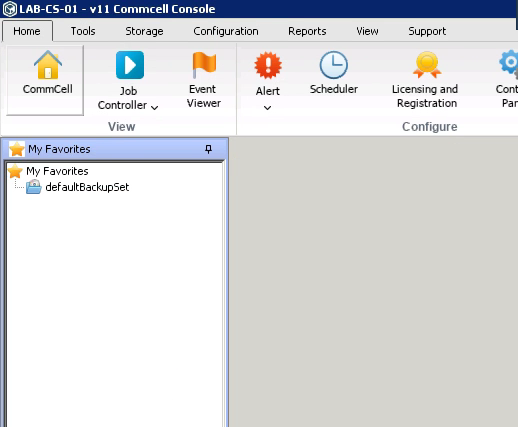Open the CommCell home view
Screen dimensions: 518x427
click(x=45, y=80)
